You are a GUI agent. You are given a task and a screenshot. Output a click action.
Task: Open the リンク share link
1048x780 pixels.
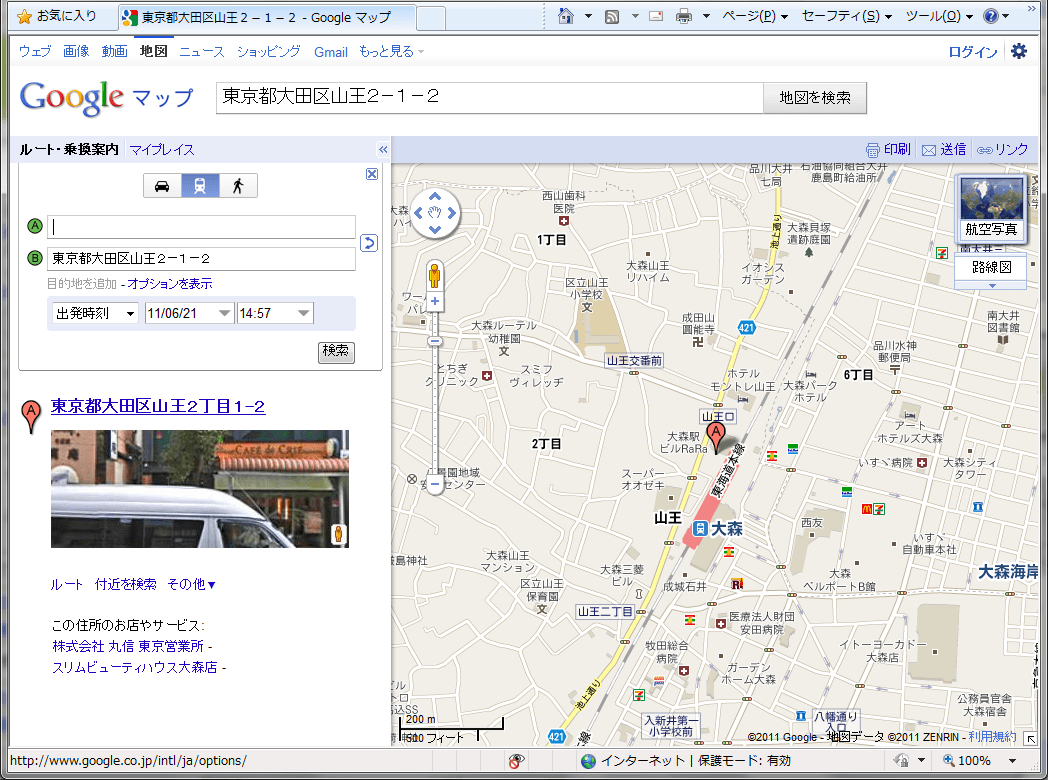coord(1003,149)
